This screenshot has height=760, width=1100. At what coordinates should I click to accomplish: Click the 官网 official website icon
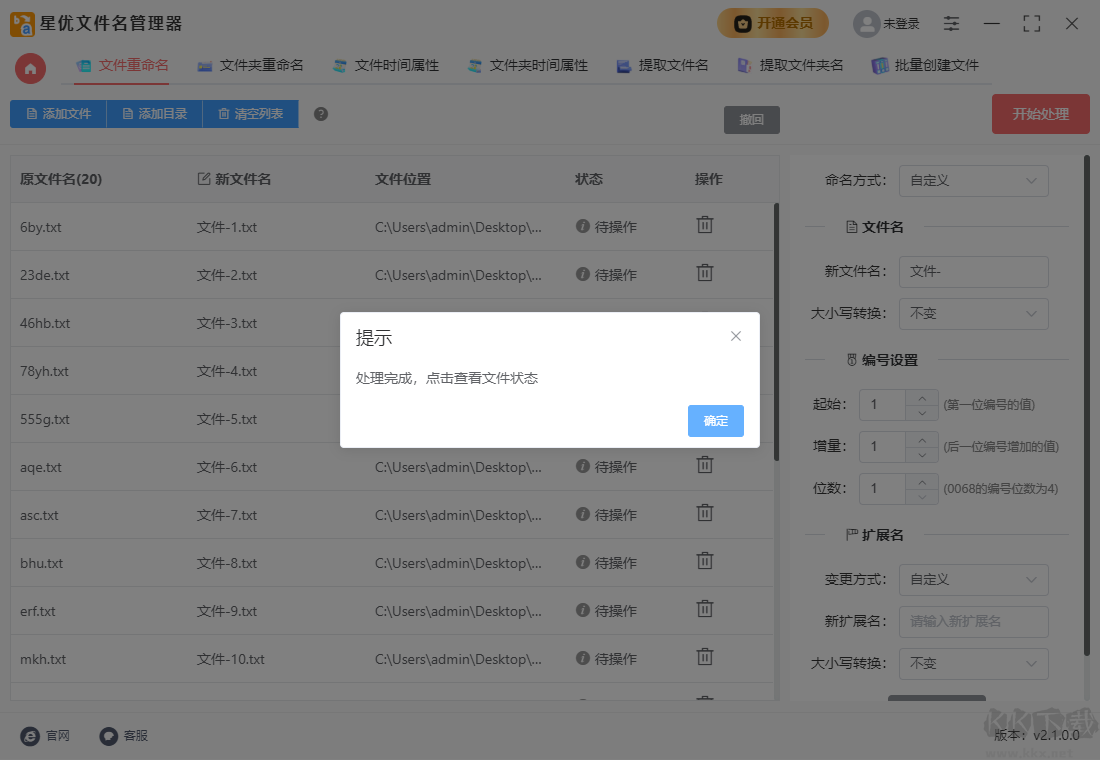coord(30,735)
